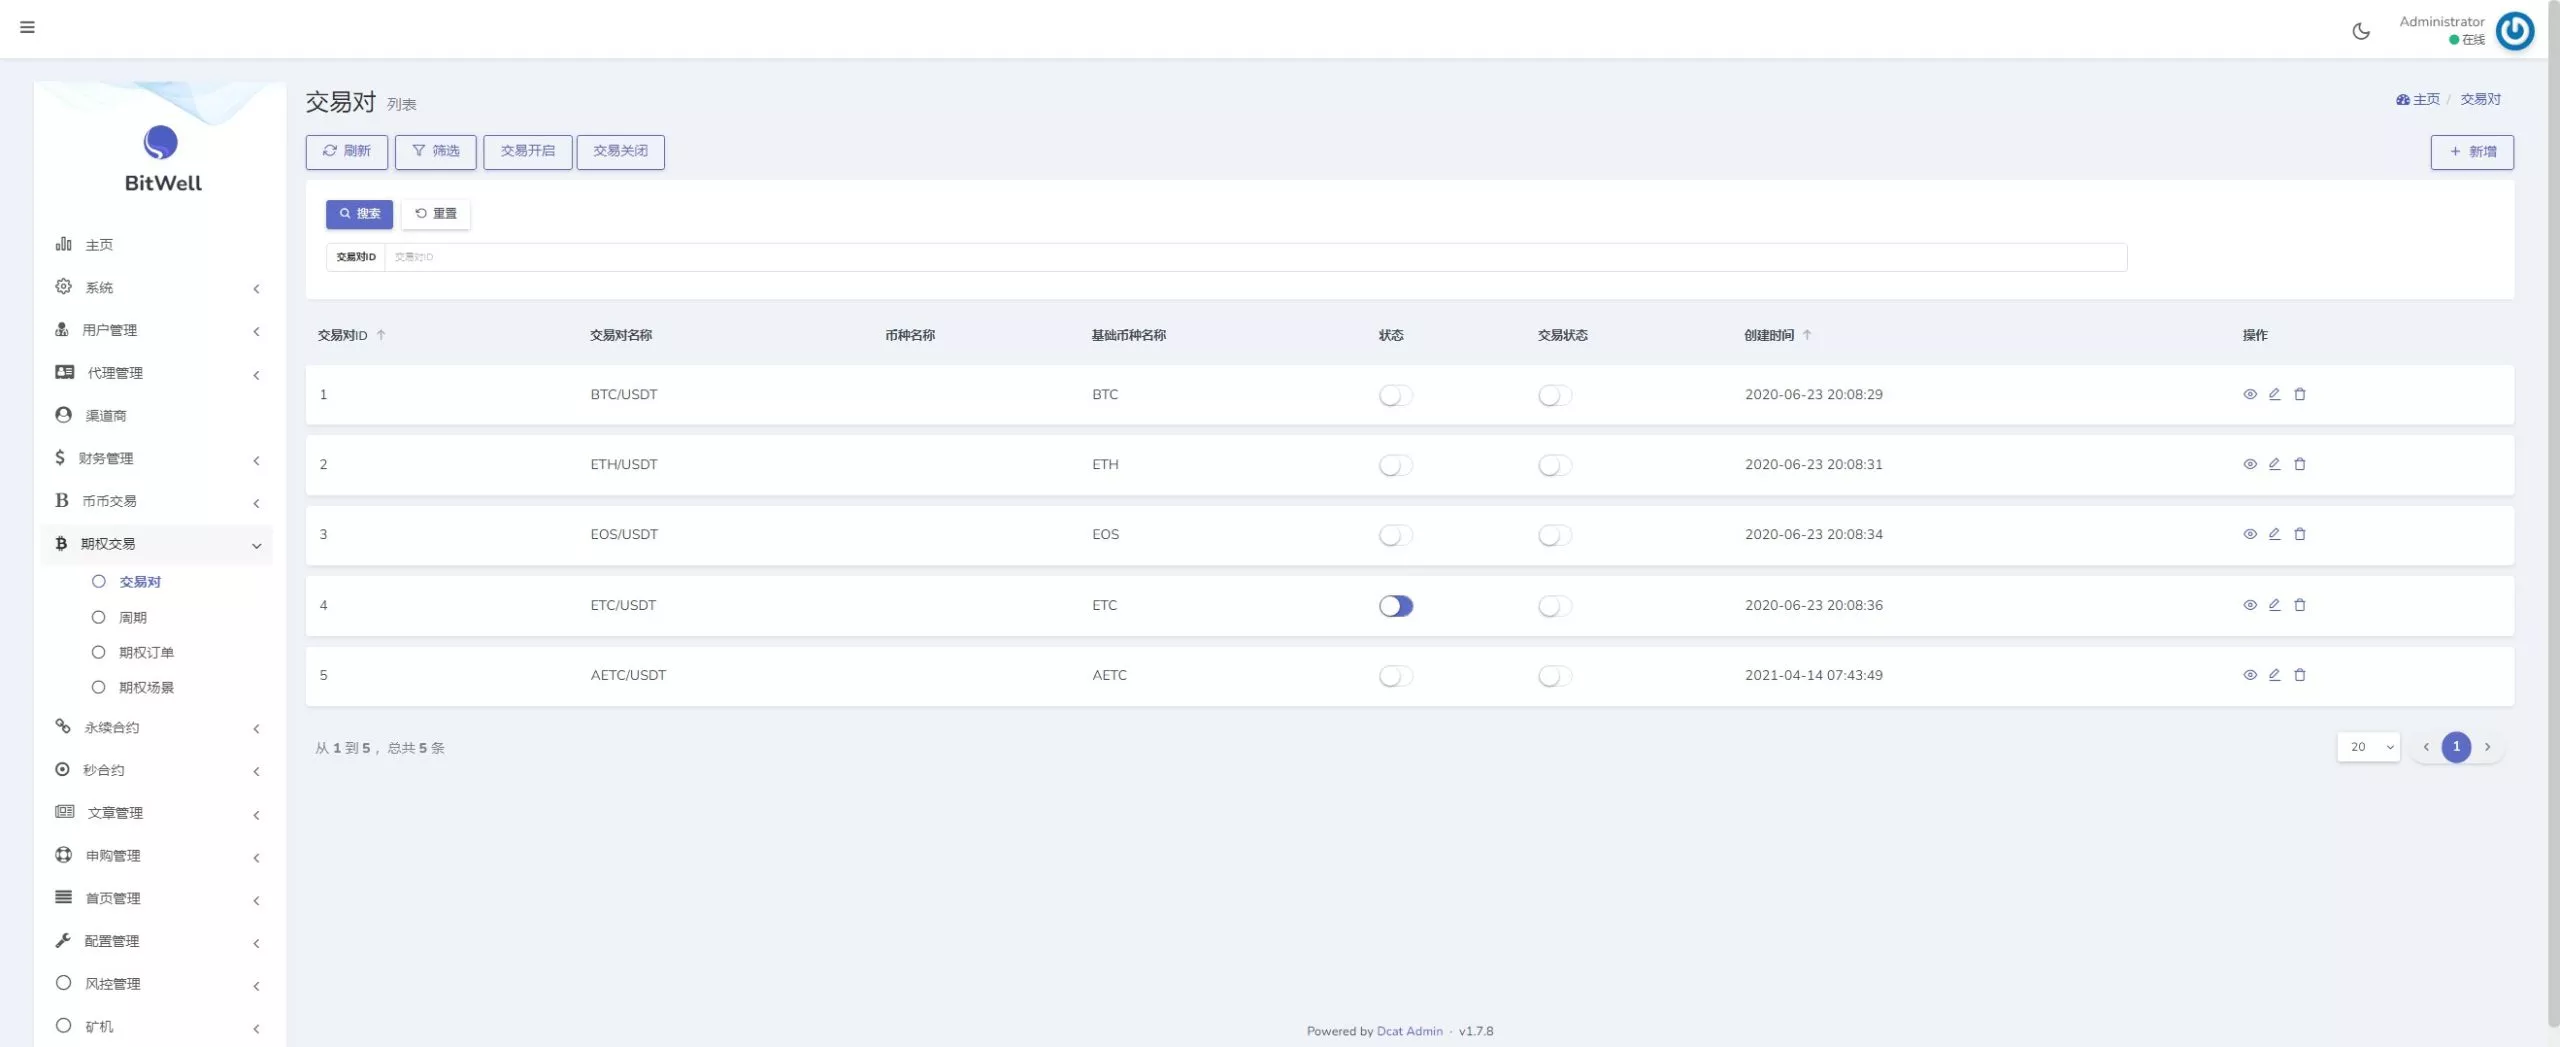This screenshot has height=1047, width=2560.
Task: Click the edit icon for ETC/USDT row
Action: pyautogui.click(x=2274, y=605)
